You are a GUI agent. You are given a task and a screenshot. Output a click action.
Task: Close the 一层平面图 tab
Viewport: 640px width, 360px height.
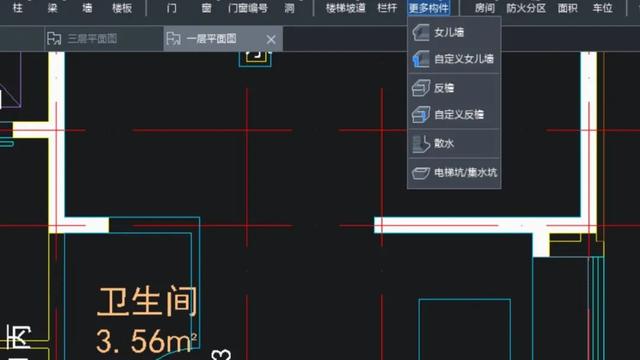click(x=271, y=39)
